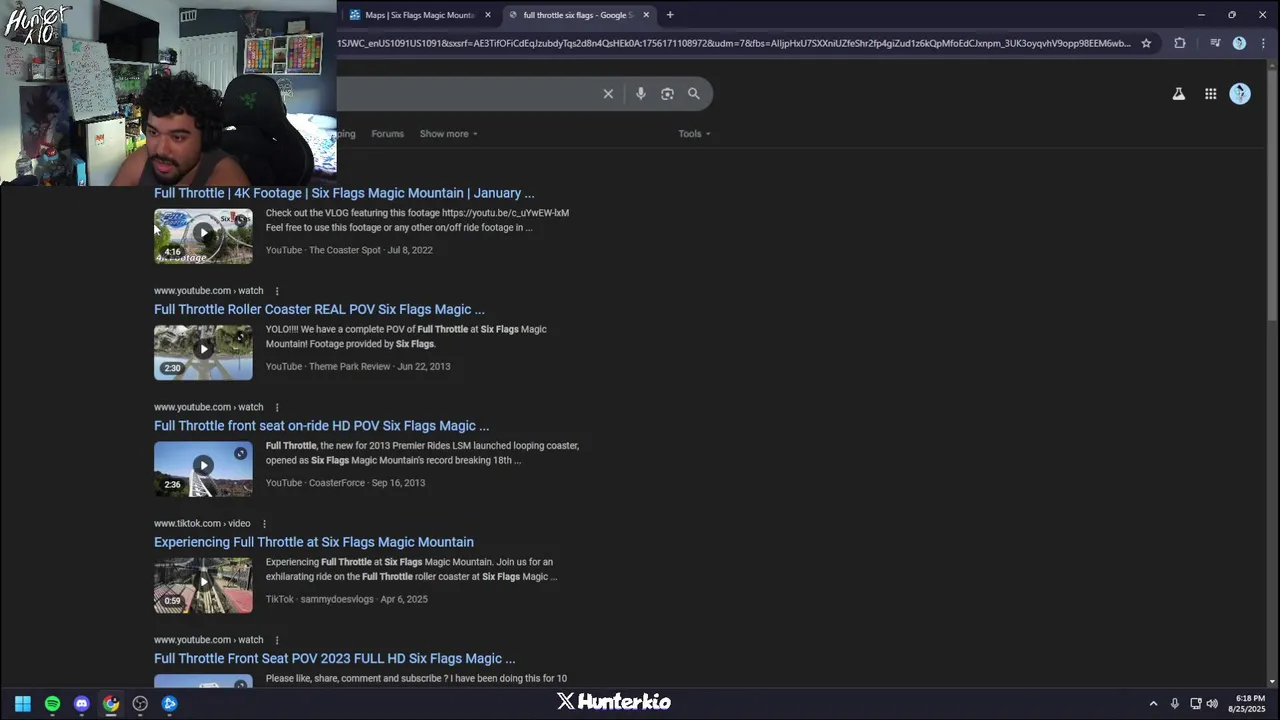The height and width of the screenshot is (720, 1280).
Task: Open the network status tray icon
Action: (x=1195, y=704)
